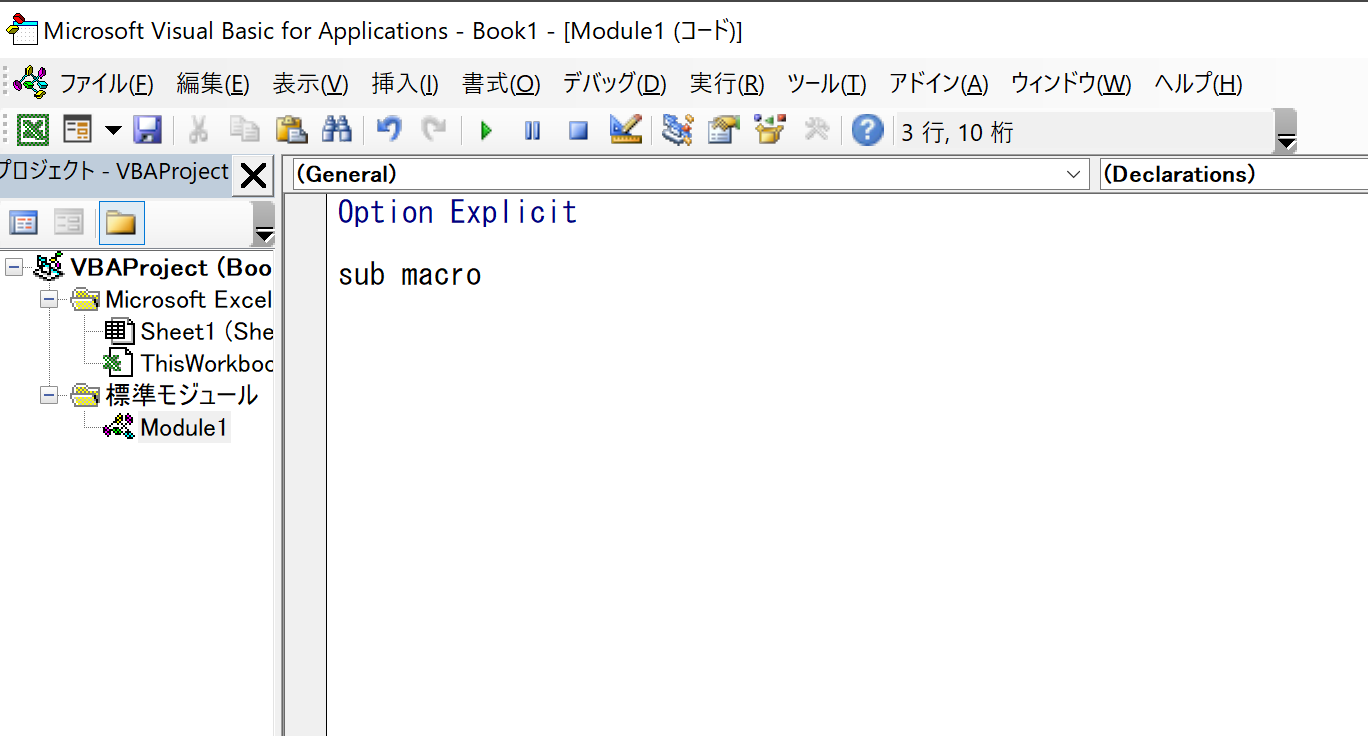
Task: Toggle Design Mode icon
Action: (625, 130)
